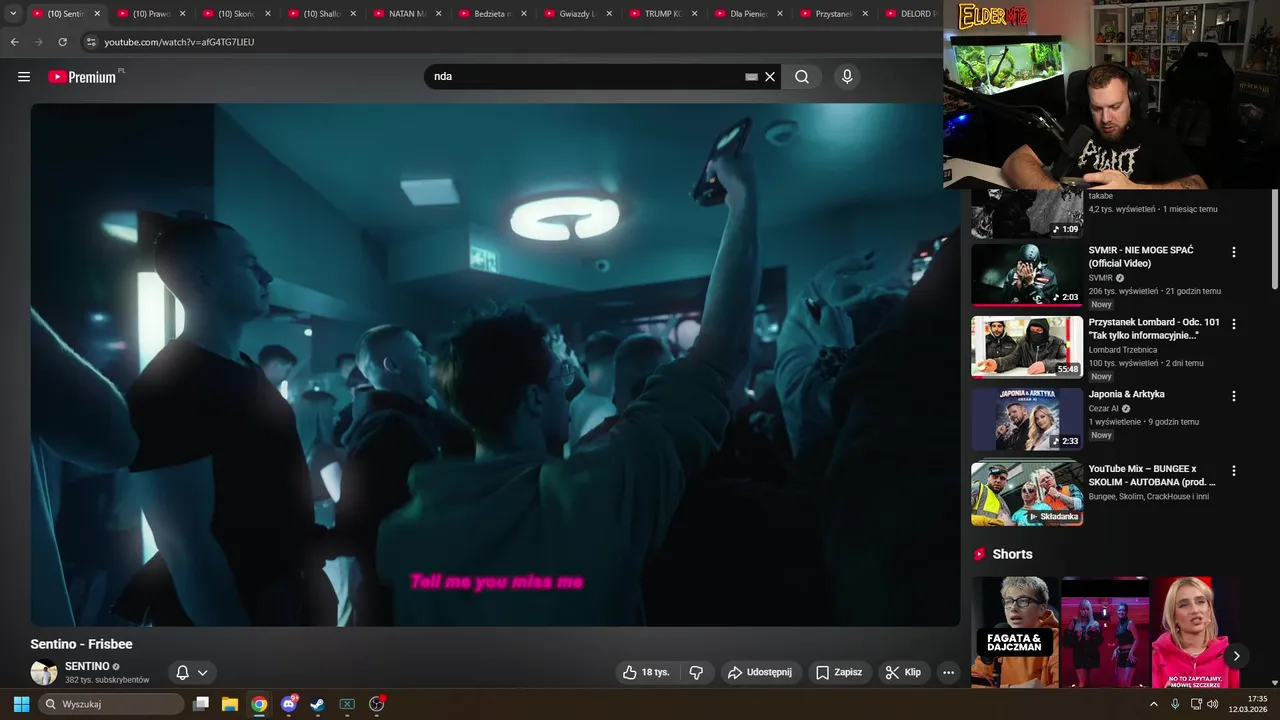
Task: Click the video player to pause
Action: click(495, 365)
